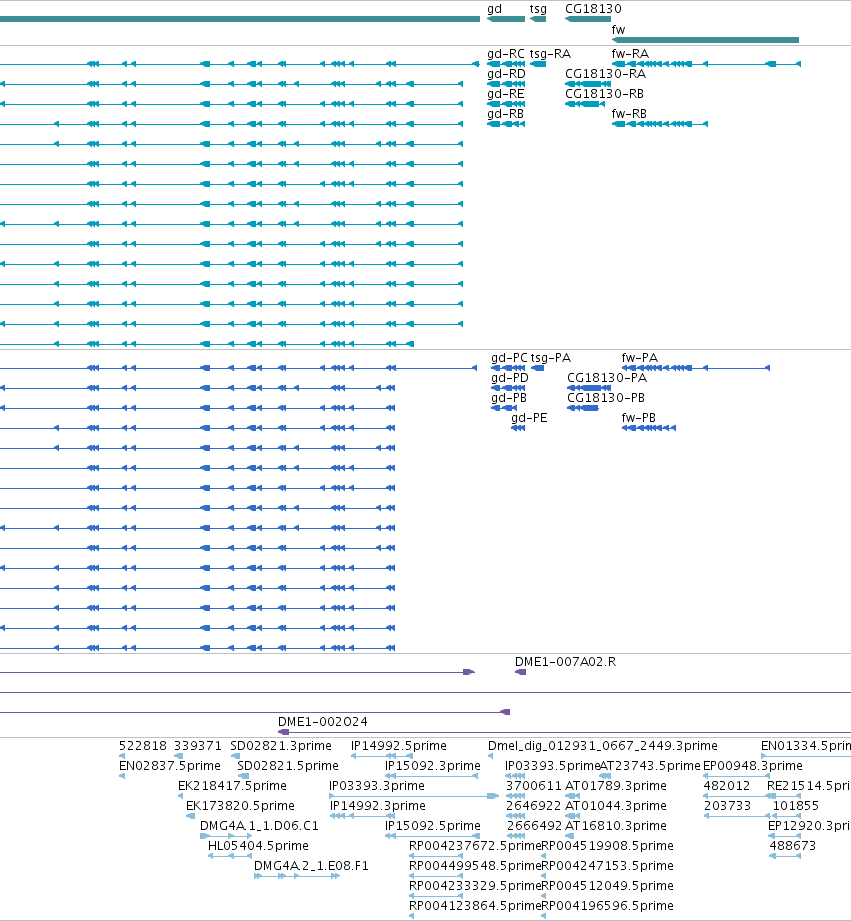
Task: Select EST 3700611
Action: (516, 796)
